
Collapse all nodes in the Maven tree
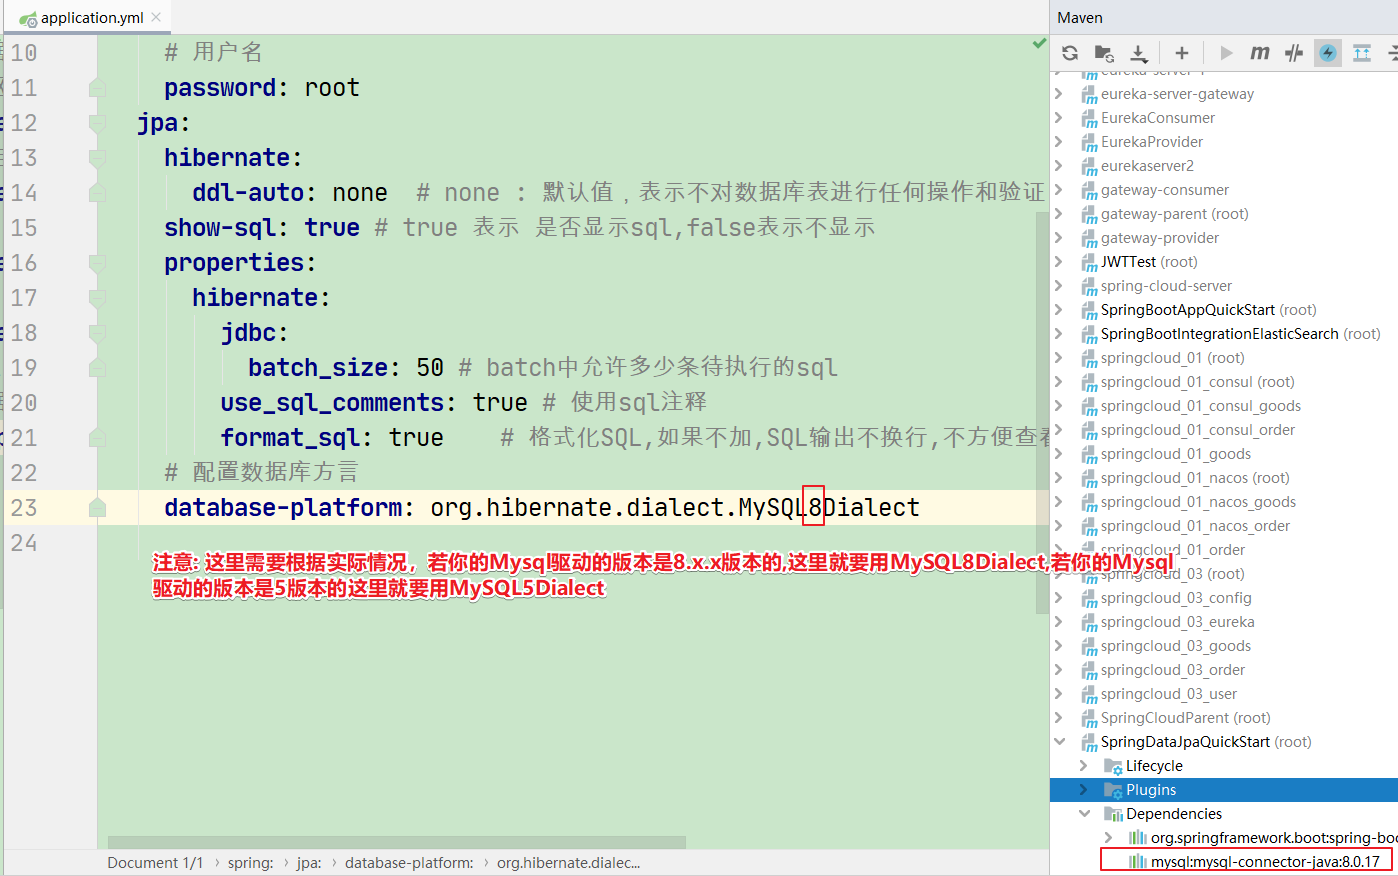click(1393, 53)
